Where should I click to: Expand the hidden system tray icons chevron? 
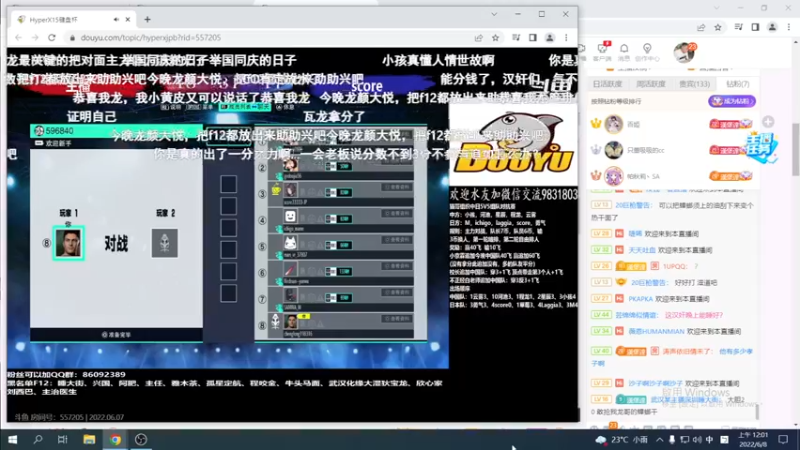tap(660, 440)
